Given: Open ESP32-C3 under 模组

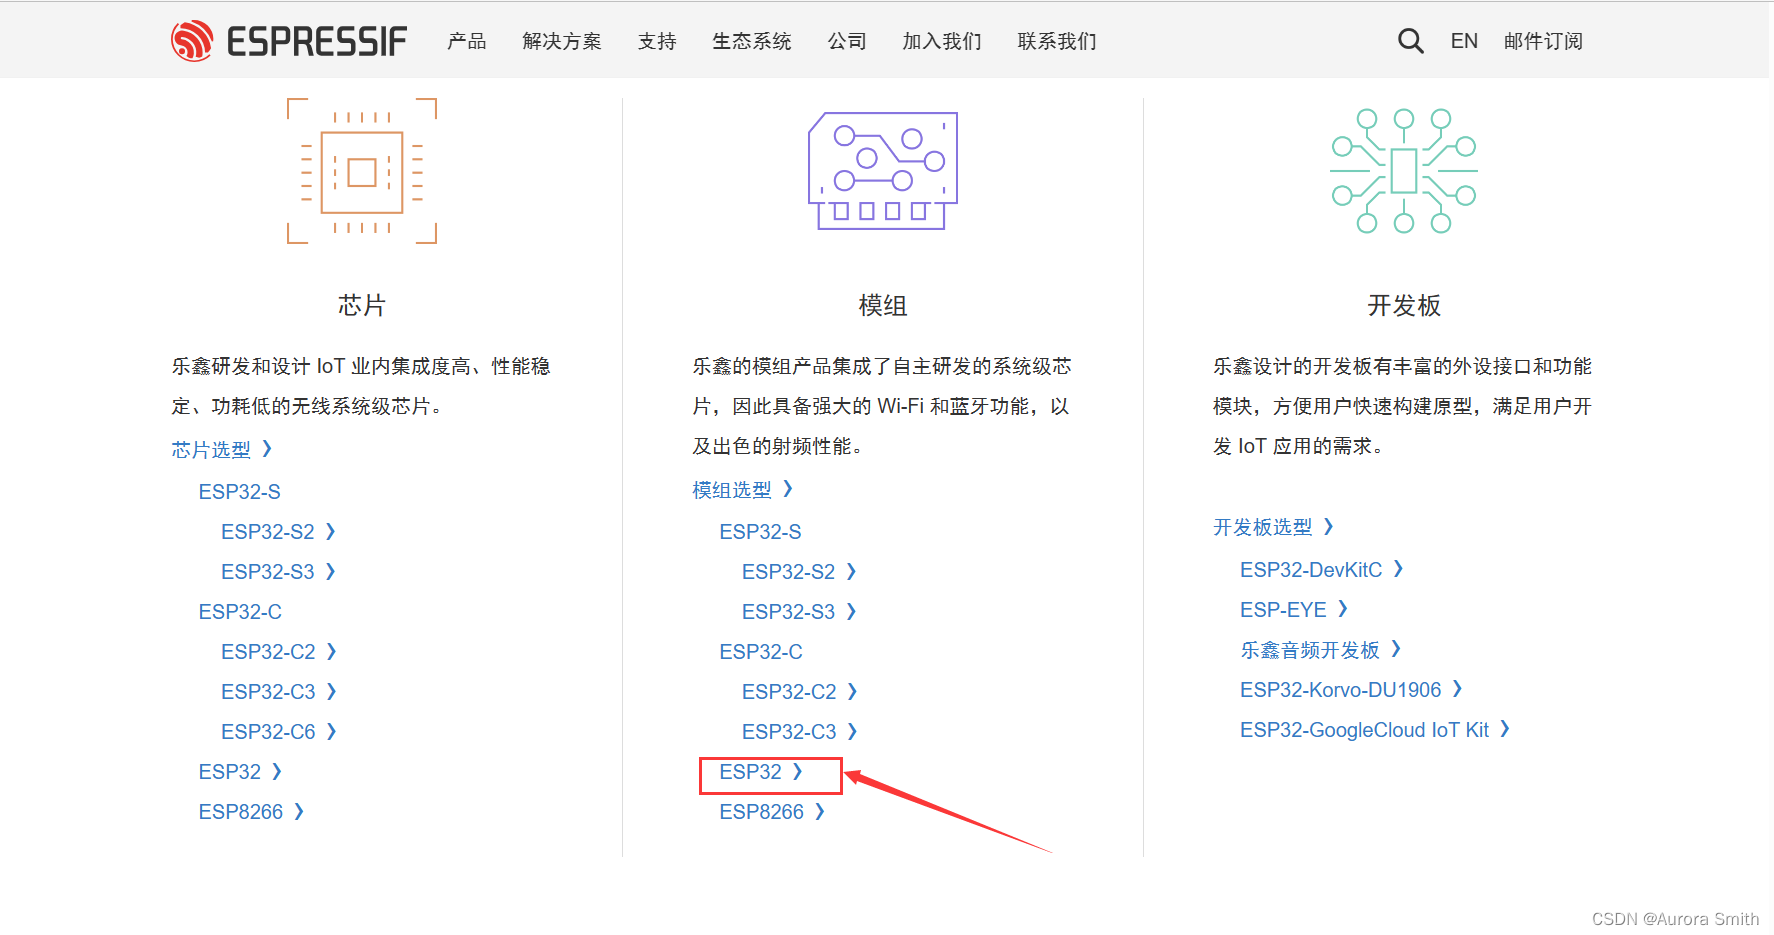Looking at the screenshot, I should point(800,731).
